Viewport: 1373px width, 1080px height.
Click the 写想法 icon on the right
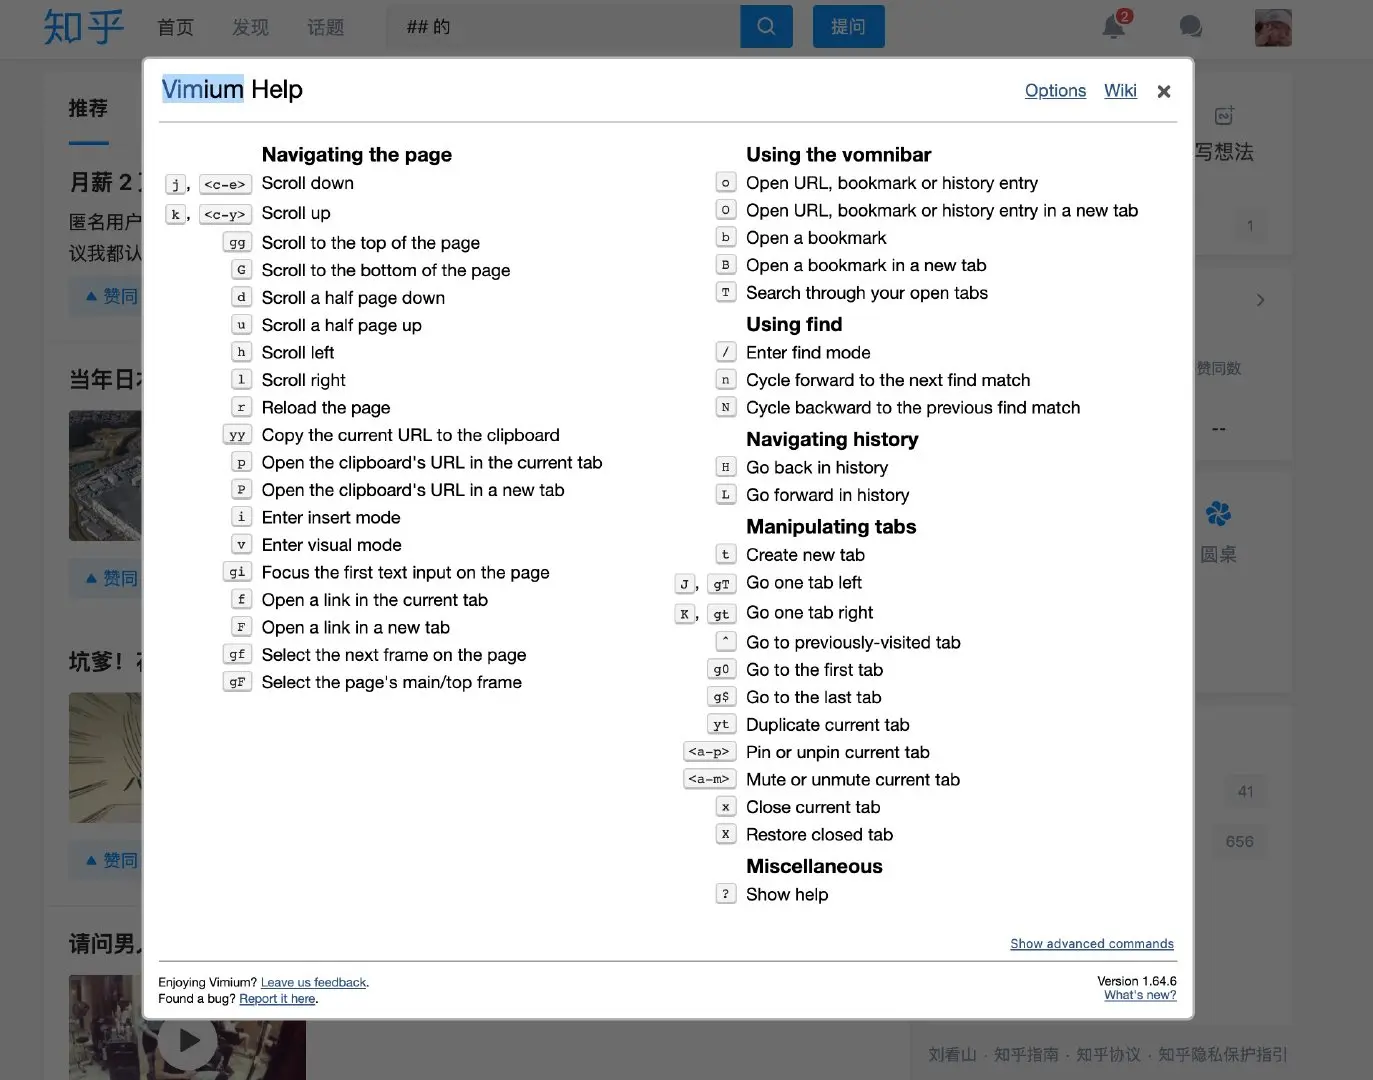pyautogui.click(x=1224, y=117)
